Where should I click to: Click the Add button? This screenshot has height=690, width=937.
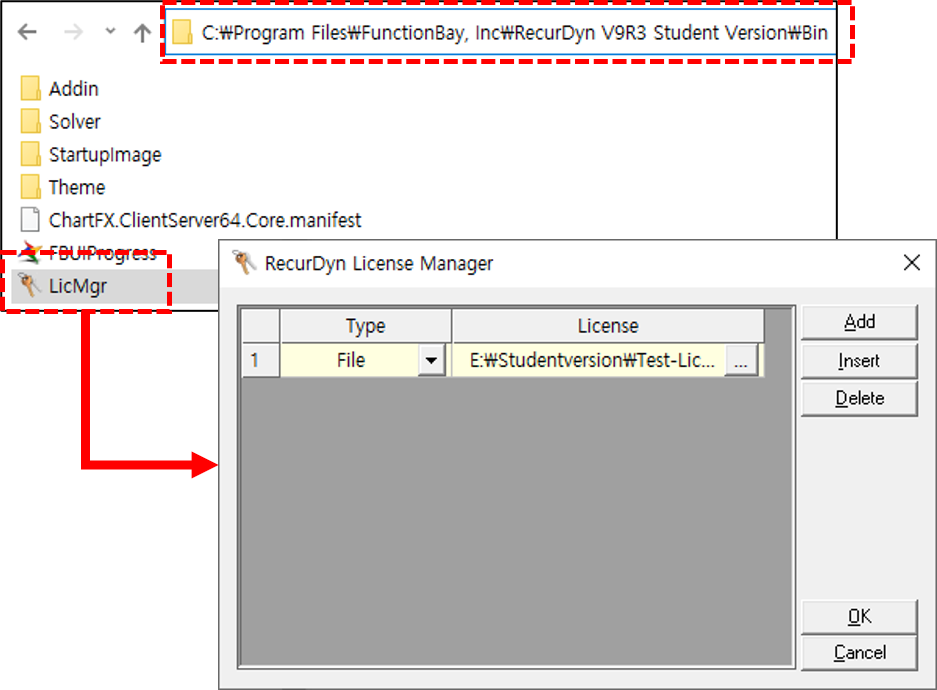click(x=859, y=322)
